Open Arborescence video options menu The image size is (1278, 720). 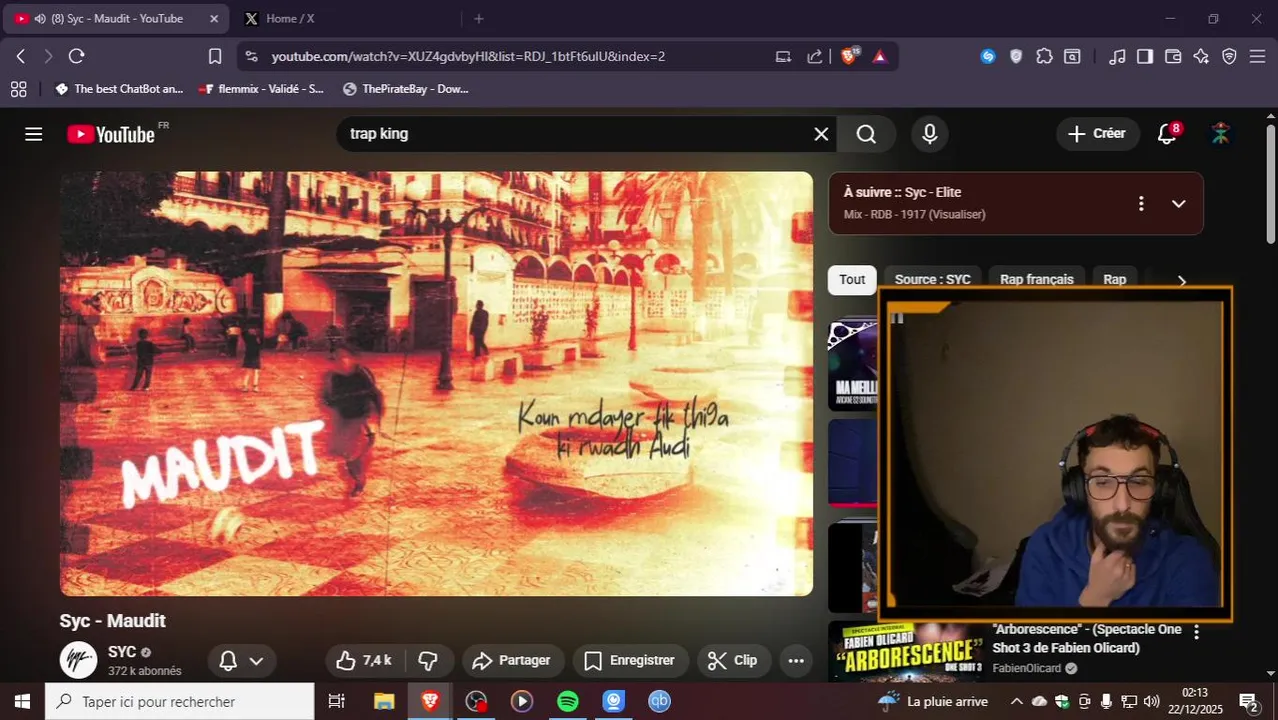click(1196, 632)
